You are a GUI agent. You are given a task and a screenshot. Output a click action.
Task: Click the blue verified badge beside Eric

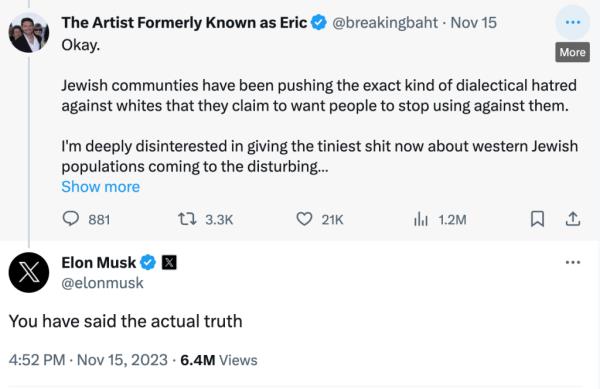pyautogui.click(x=318, y=23)
